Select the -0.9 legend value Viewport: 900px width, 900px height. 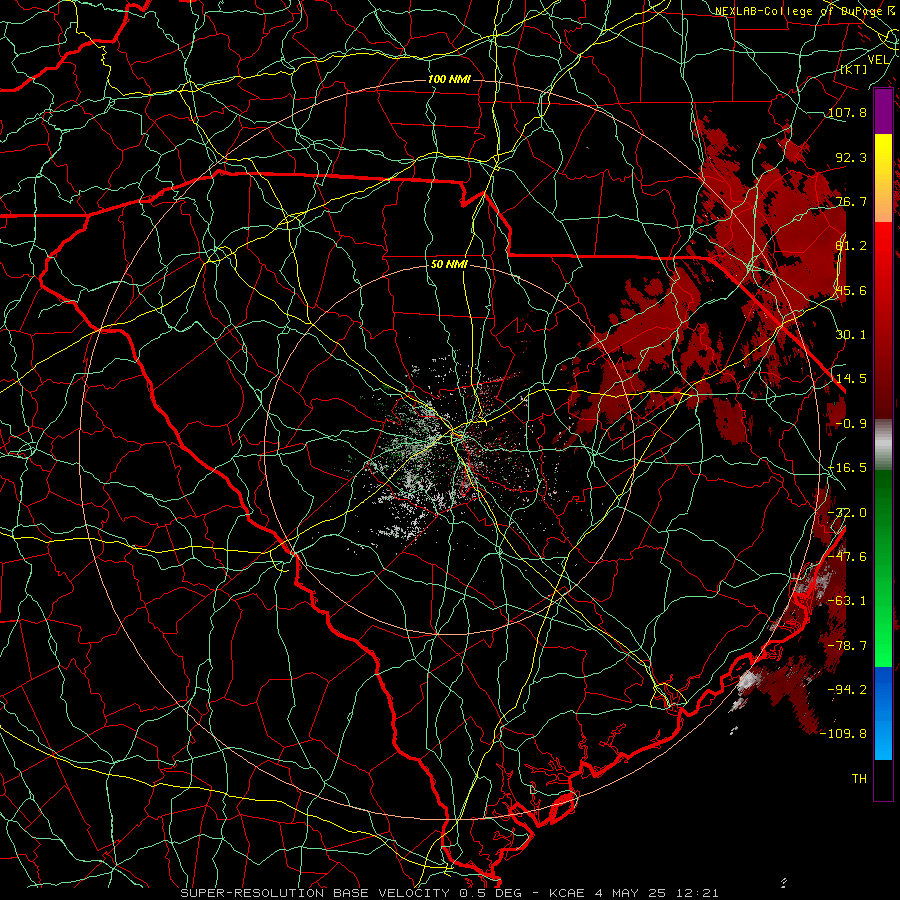[851, 424]
